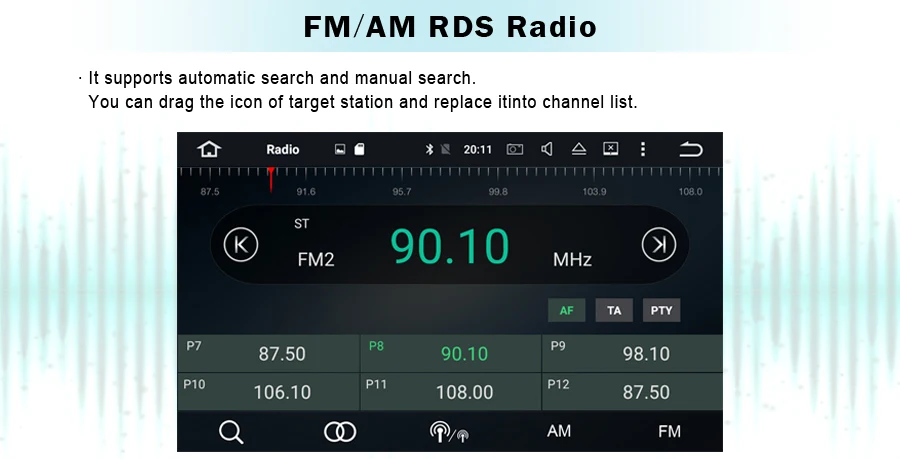Click 108.0 on the frequency scale
This screenshot has height=459, width=900.
[x=690, y=192]
